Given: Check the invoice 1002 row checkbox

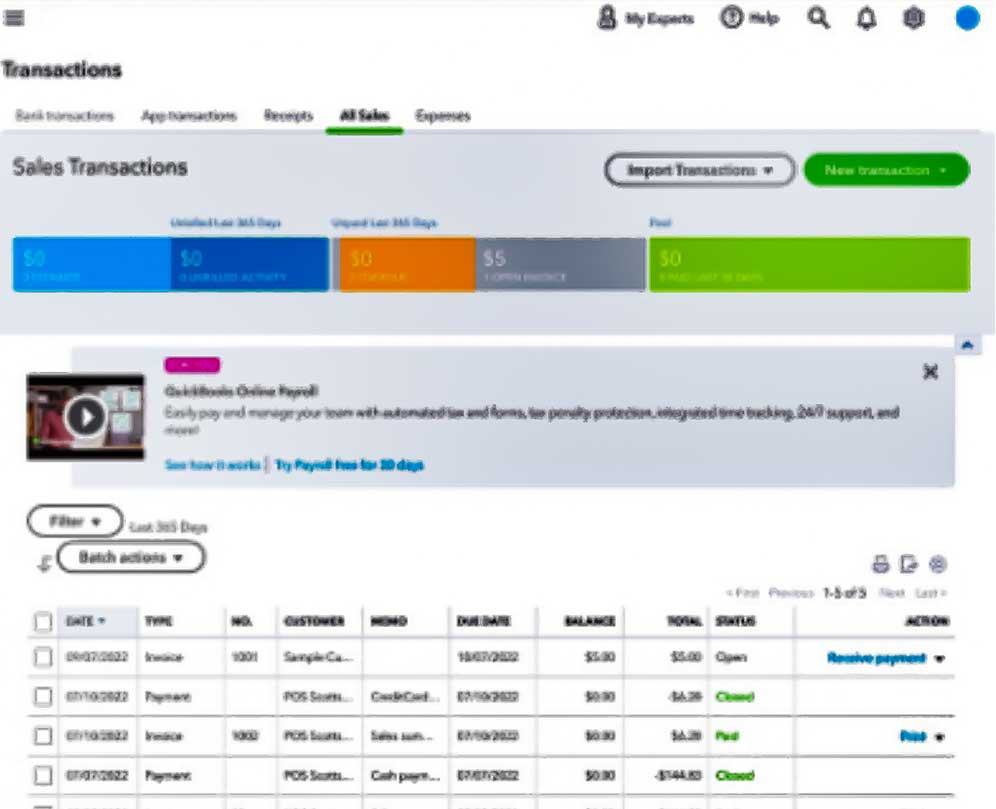Looking at the screenshot, I should tap(43, 736).
